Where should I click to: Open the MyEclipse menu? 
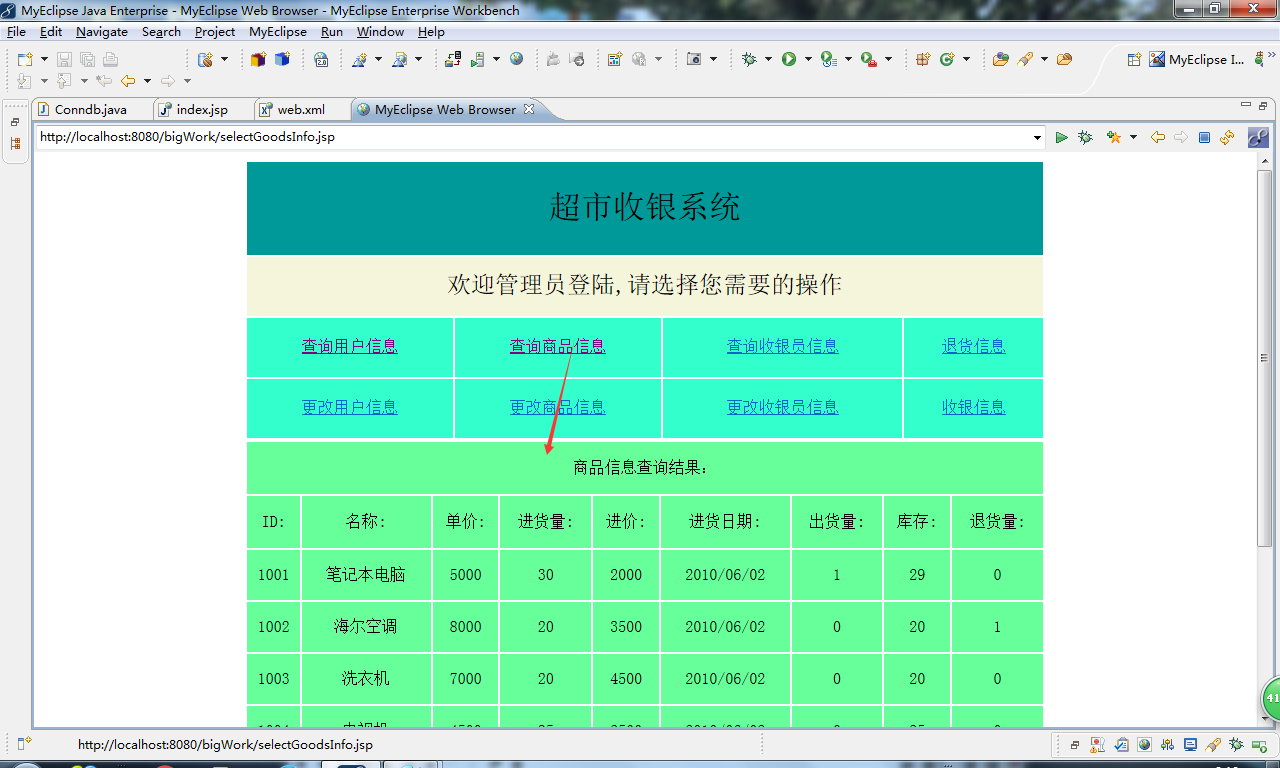[278, 32]
